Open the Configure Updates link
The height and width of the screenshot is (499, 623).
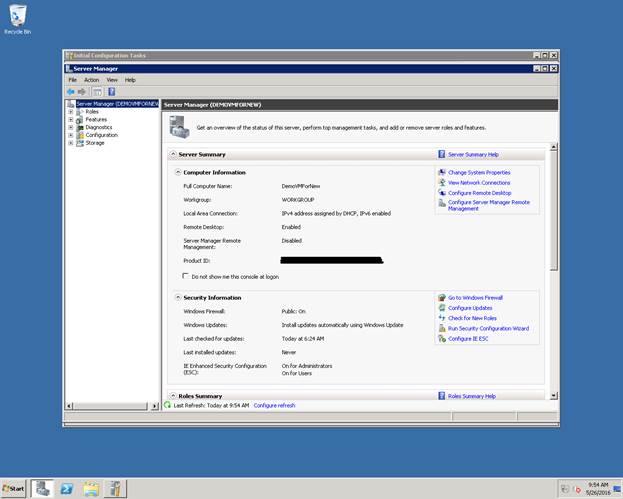[470, 308]
